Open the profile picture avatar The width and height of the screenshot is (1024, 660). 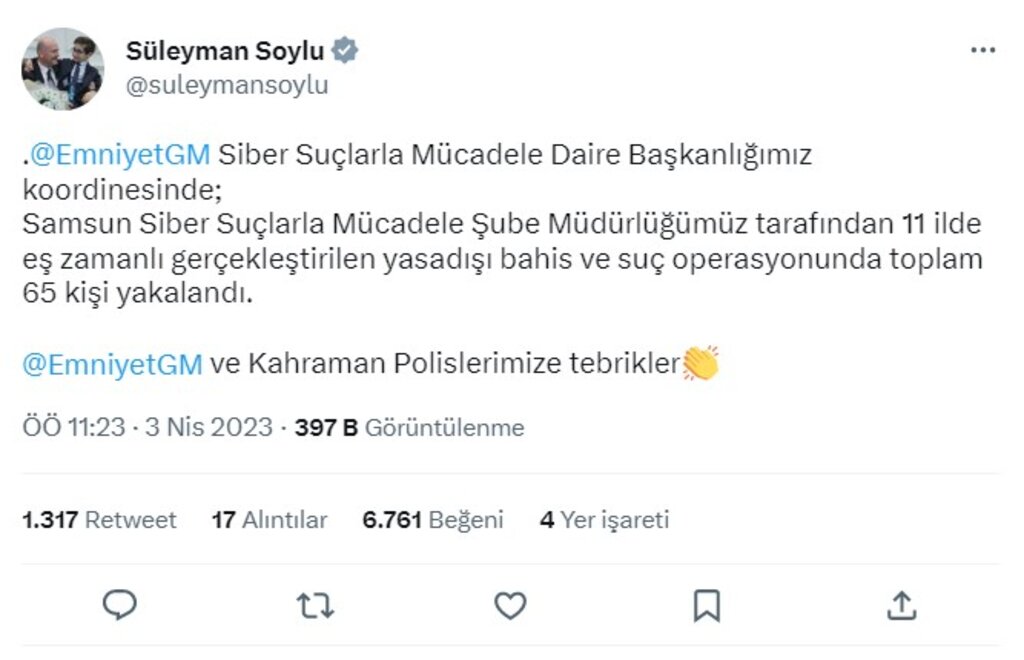(63, 68)
